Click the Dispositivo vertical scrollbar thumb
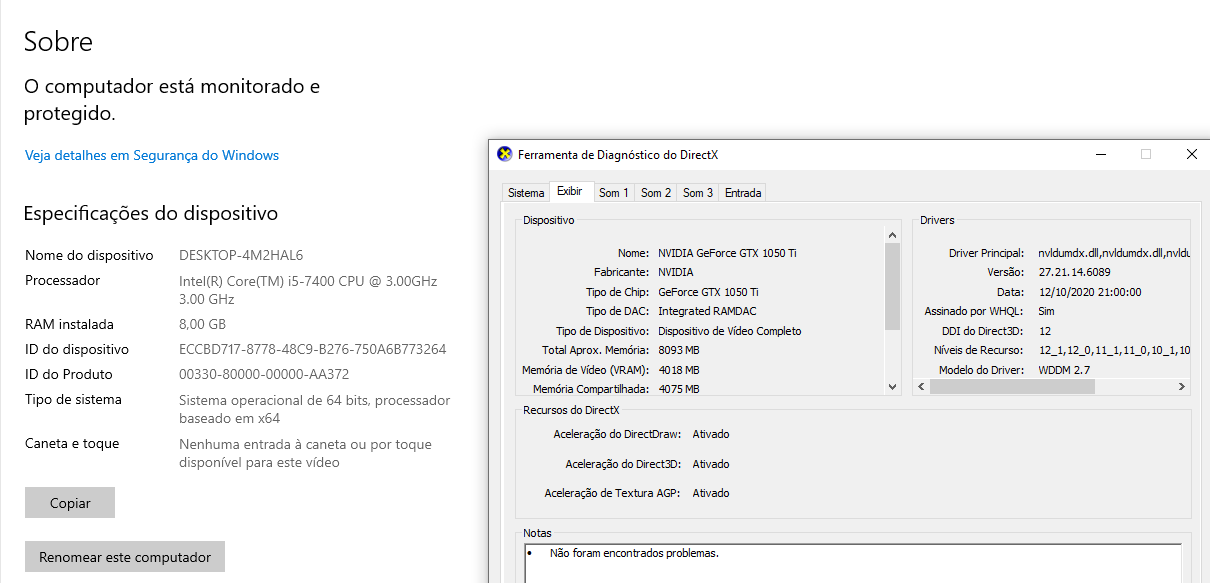 tap(893, 286)
